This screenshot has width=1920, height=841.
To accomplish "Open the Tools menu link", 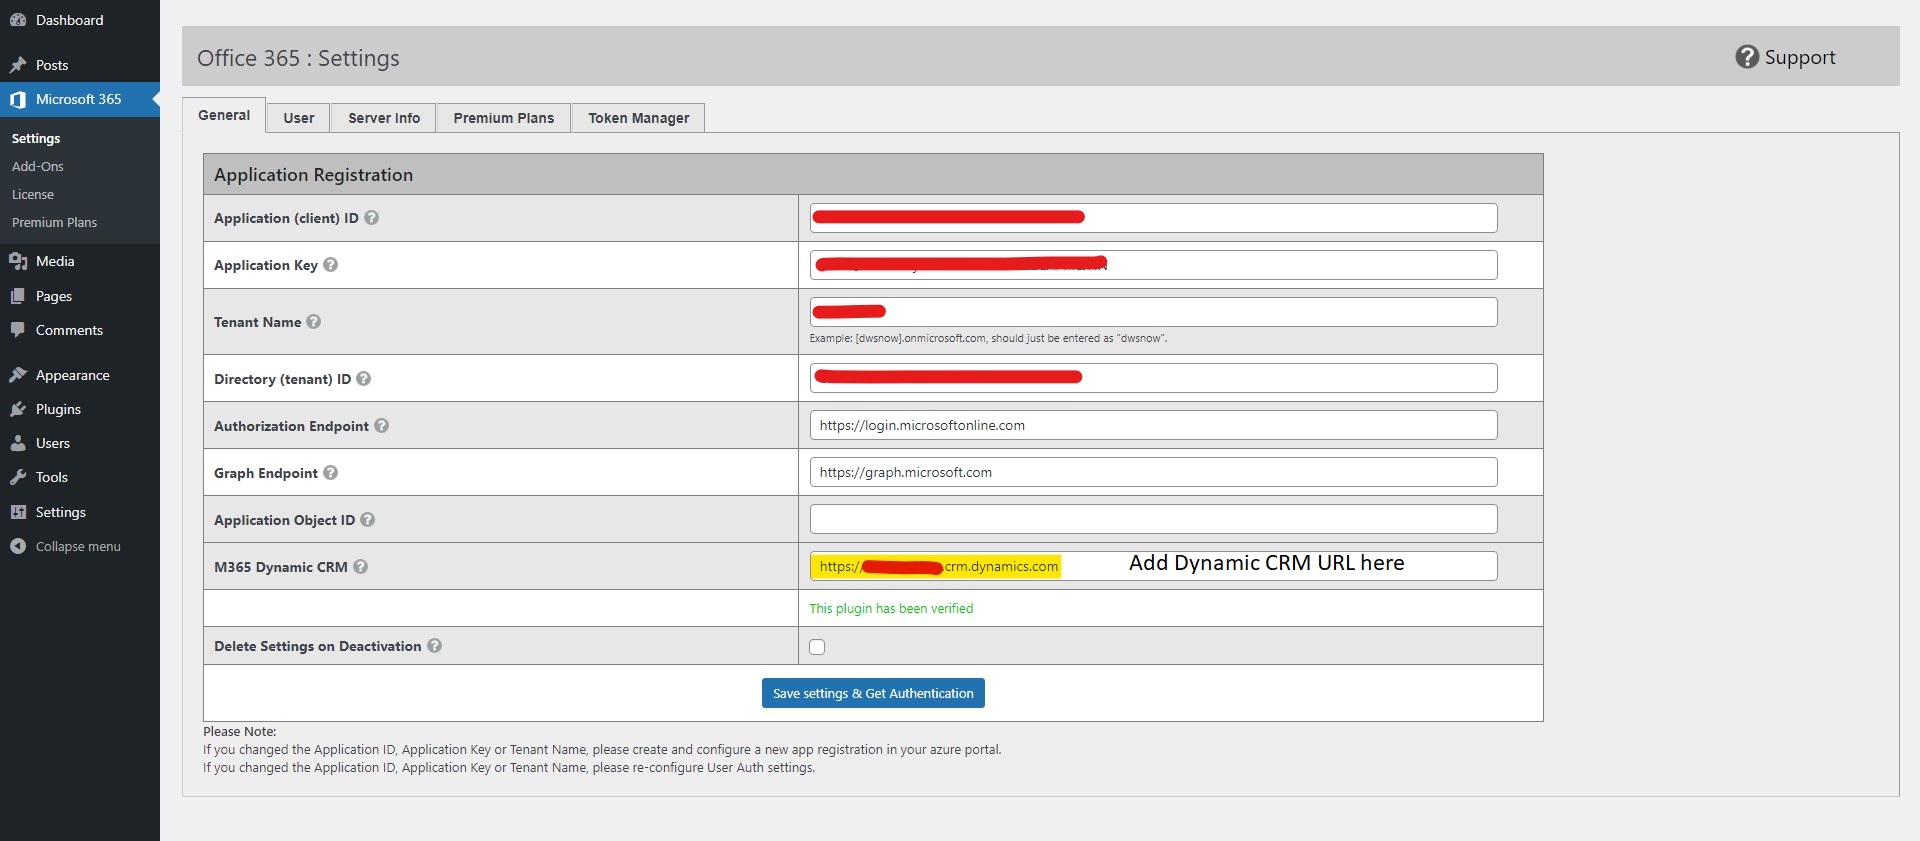I will tap(52, 477).
